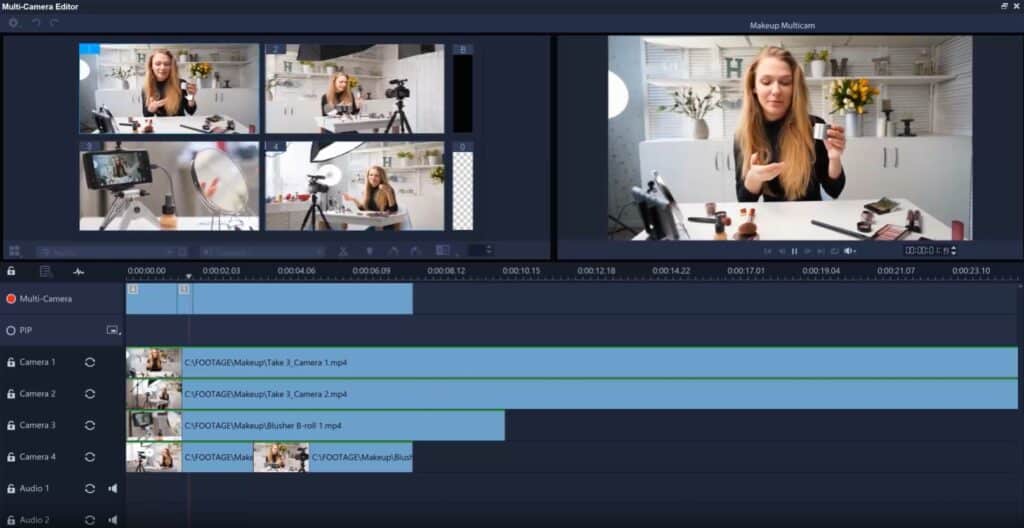Switch to camera 4 preview thumbnail
This screenshot has width=1024, height=528.
pos(355,186)
